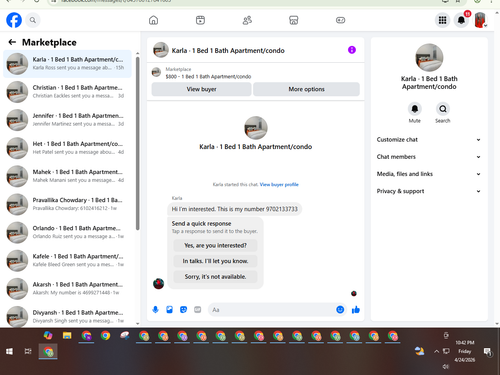Send 'Sorry, it's not available.' response
Image resolution: width=500 pixels, height=375 pixels.
(x=215, y=277)
